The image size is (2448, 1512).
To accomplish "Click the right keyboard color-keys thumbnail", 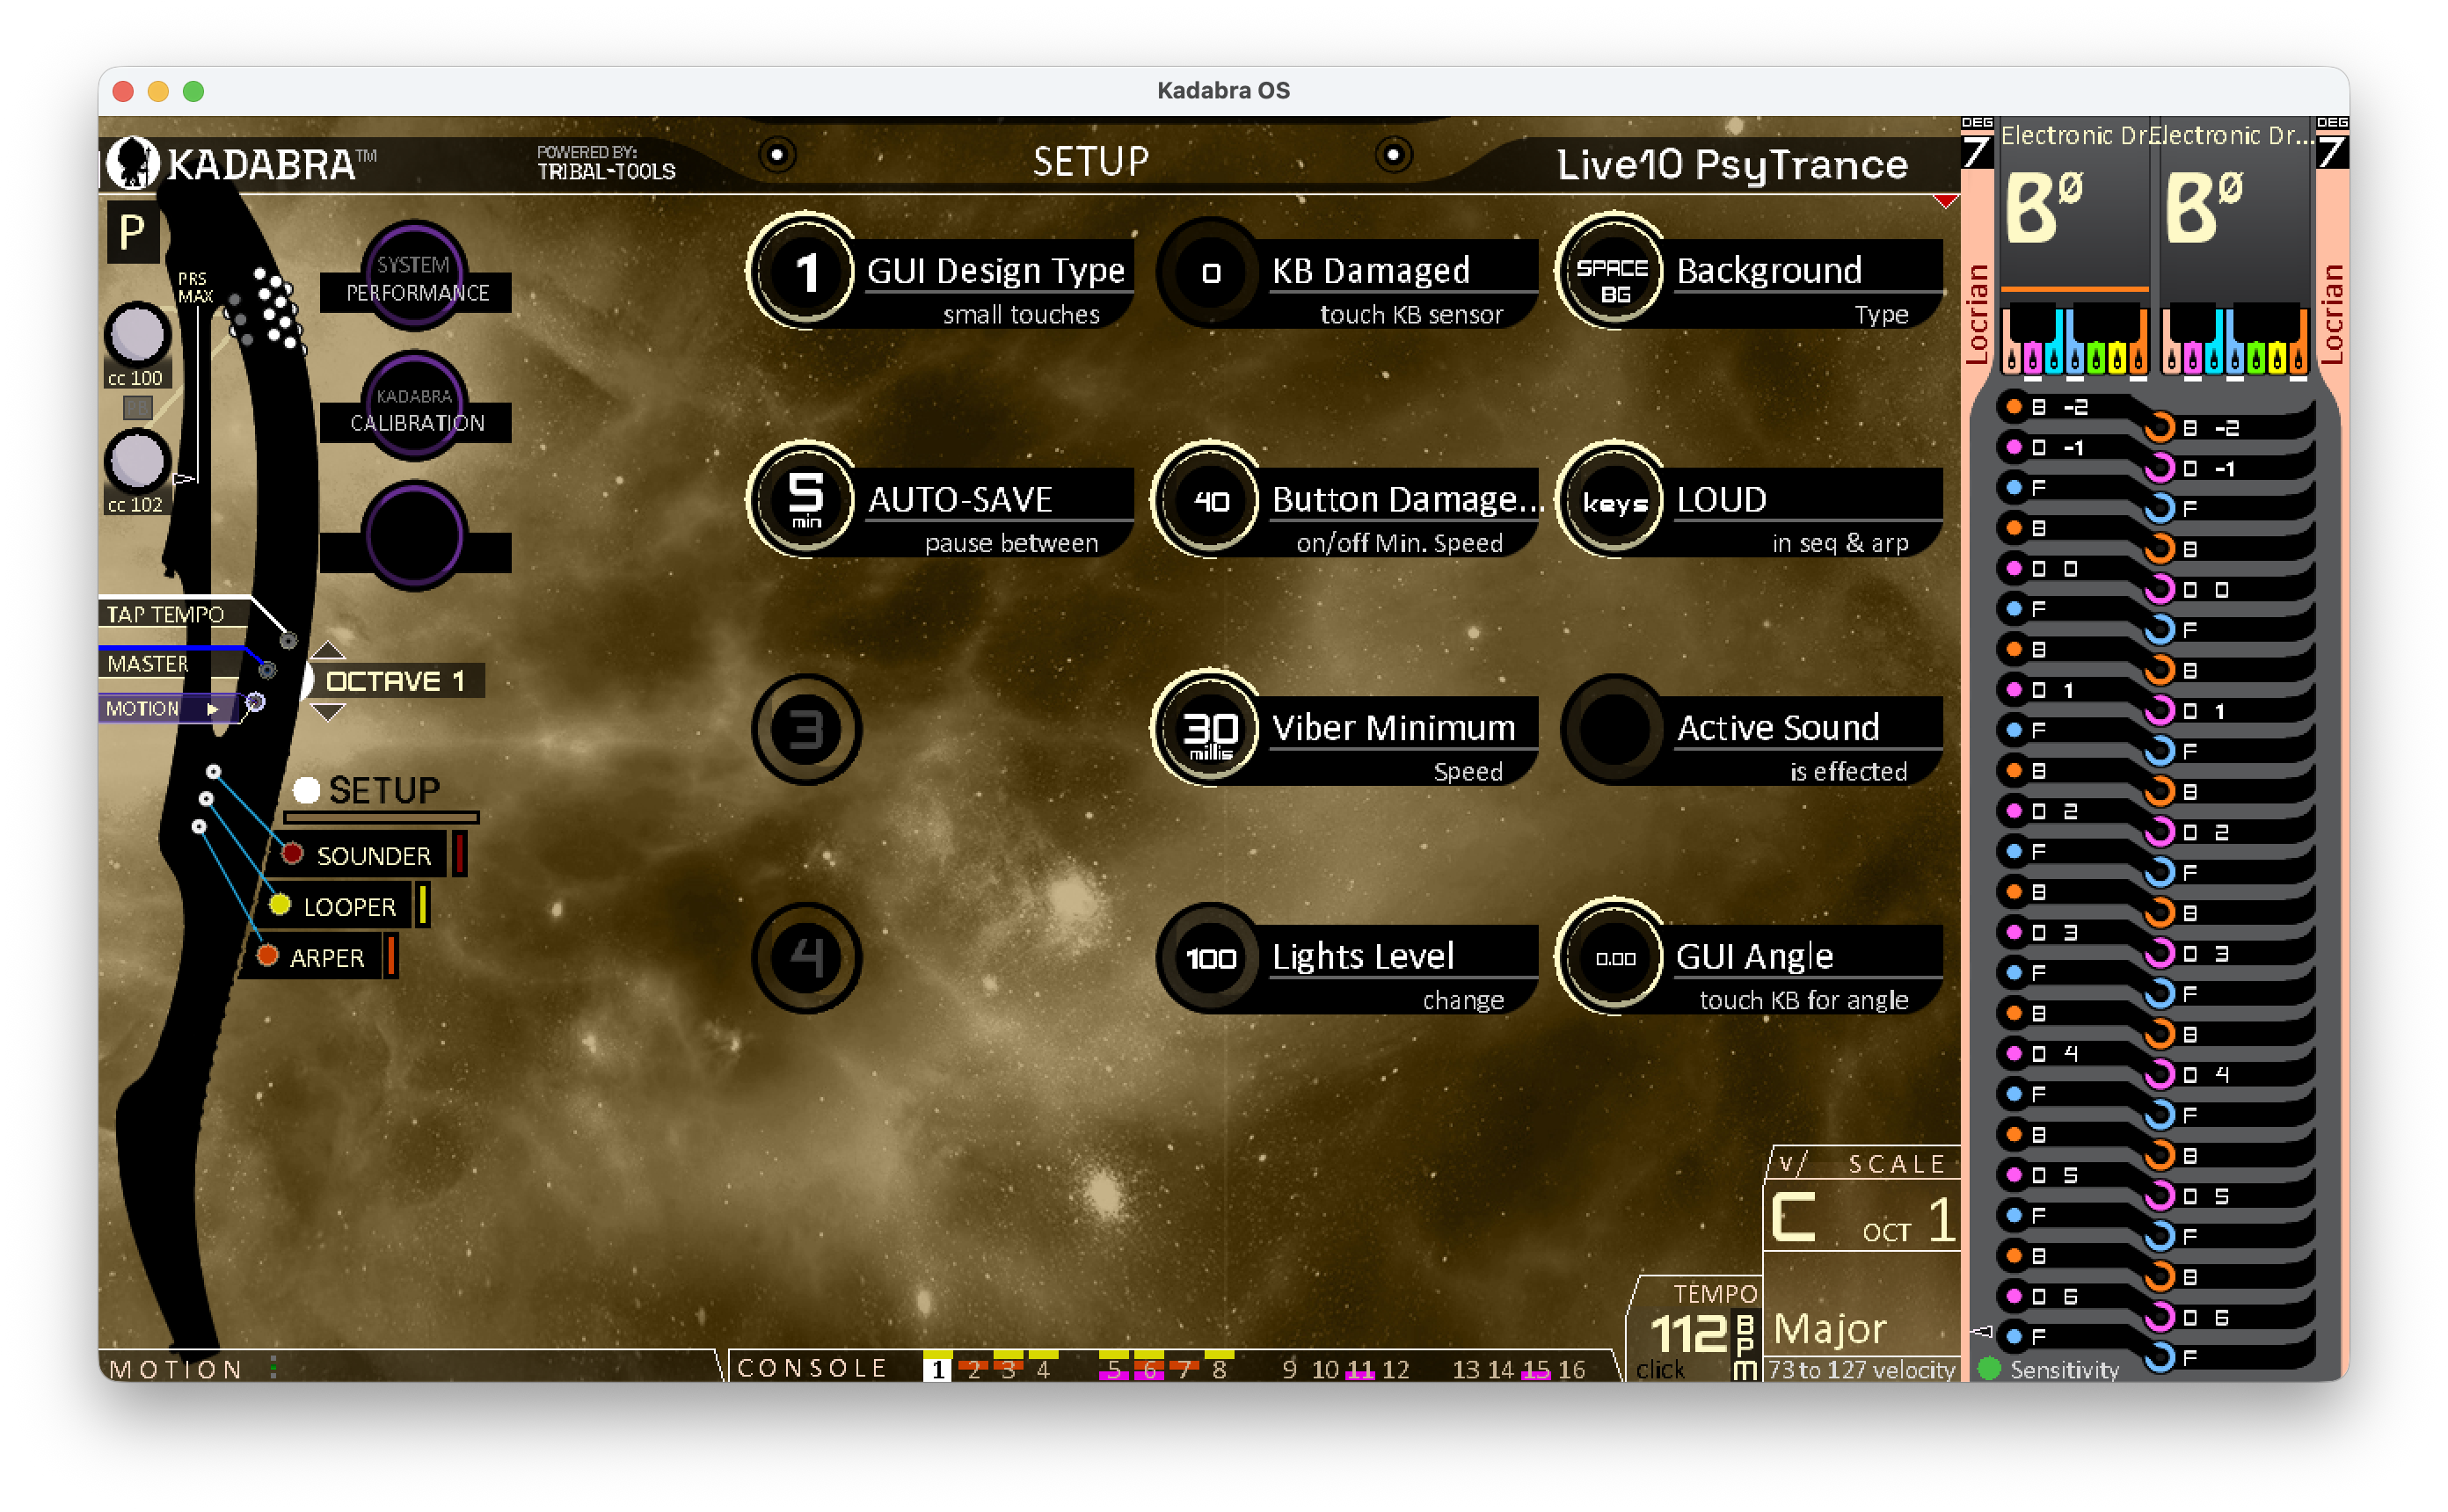I will click(x=2234, y=340).
